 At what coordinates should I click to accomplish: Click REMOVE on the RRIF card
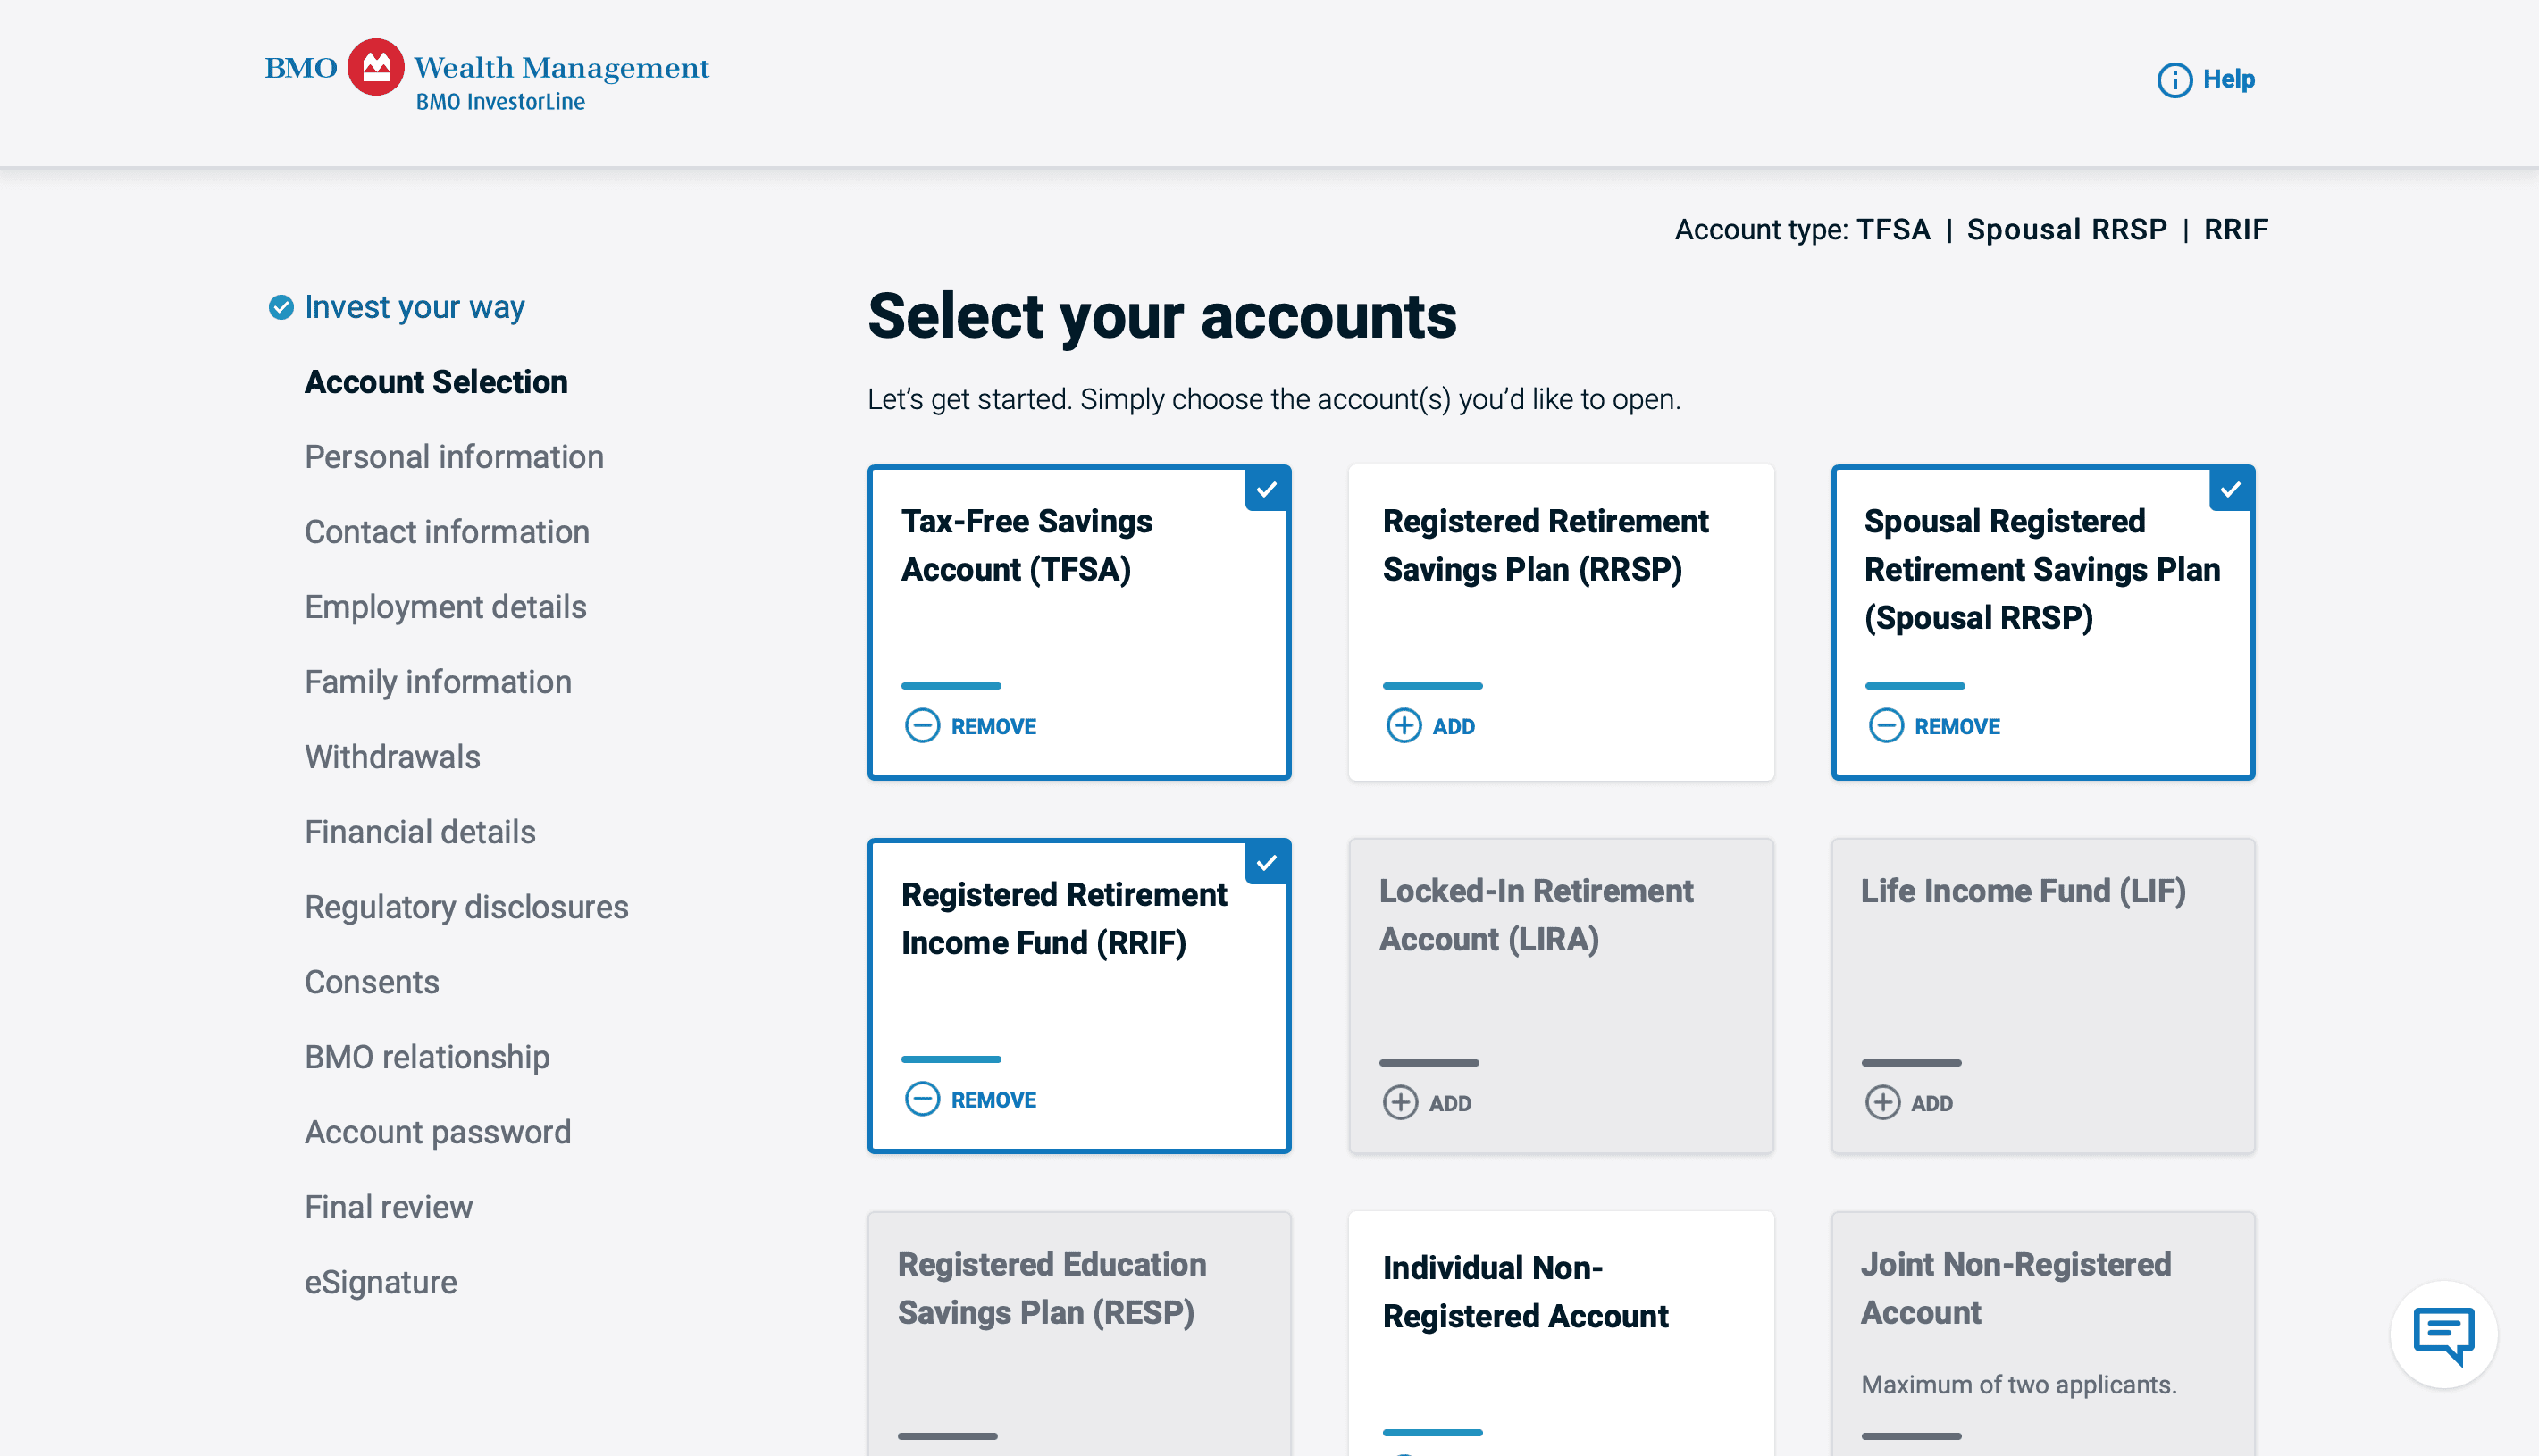(x=993, y=1100)
